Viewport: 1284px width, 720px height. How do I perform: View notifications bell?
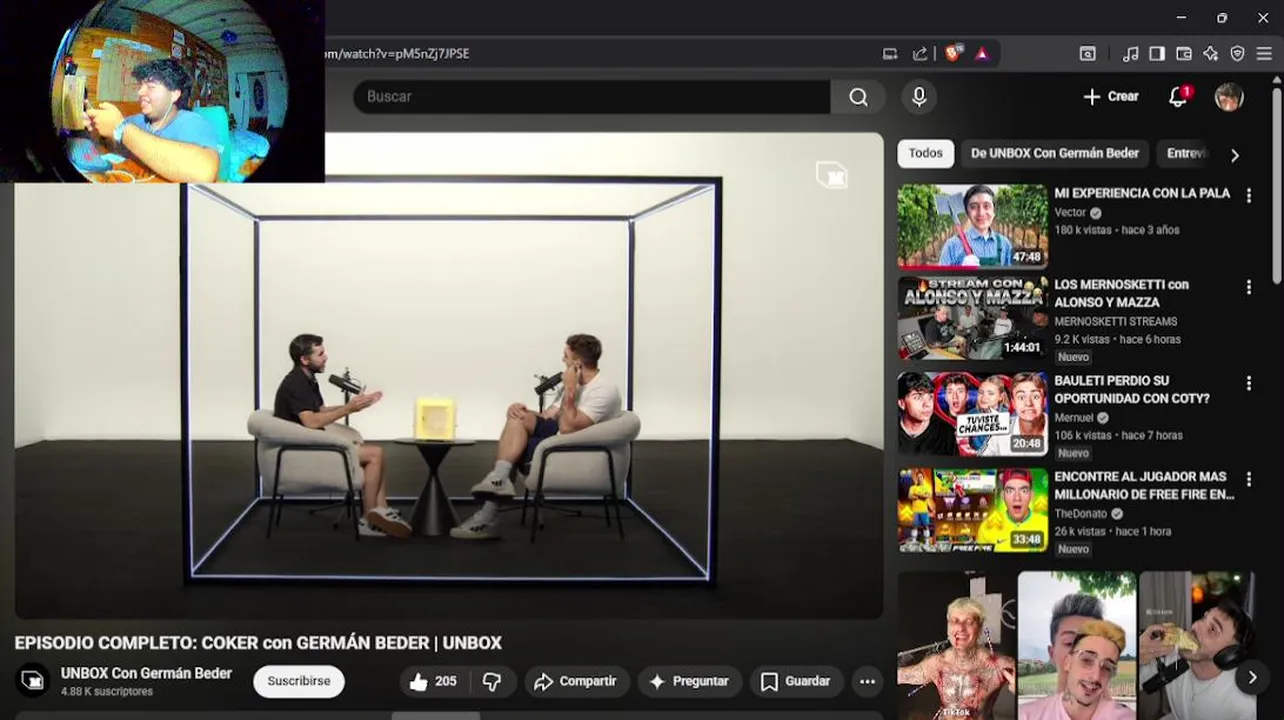[x=1178, y=97]
